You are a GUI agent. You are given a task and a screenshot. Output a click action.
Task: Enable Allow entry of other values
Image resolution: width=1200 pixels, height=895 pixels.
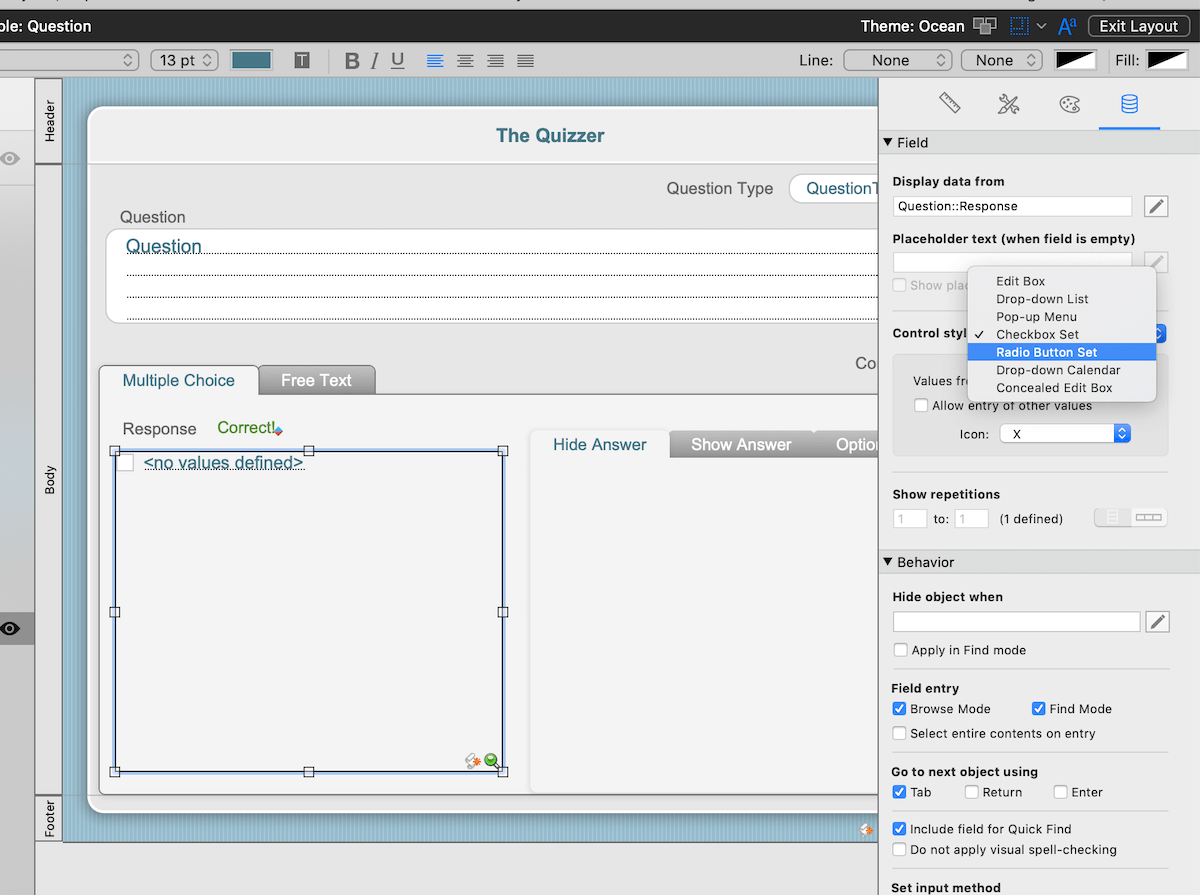921,406
